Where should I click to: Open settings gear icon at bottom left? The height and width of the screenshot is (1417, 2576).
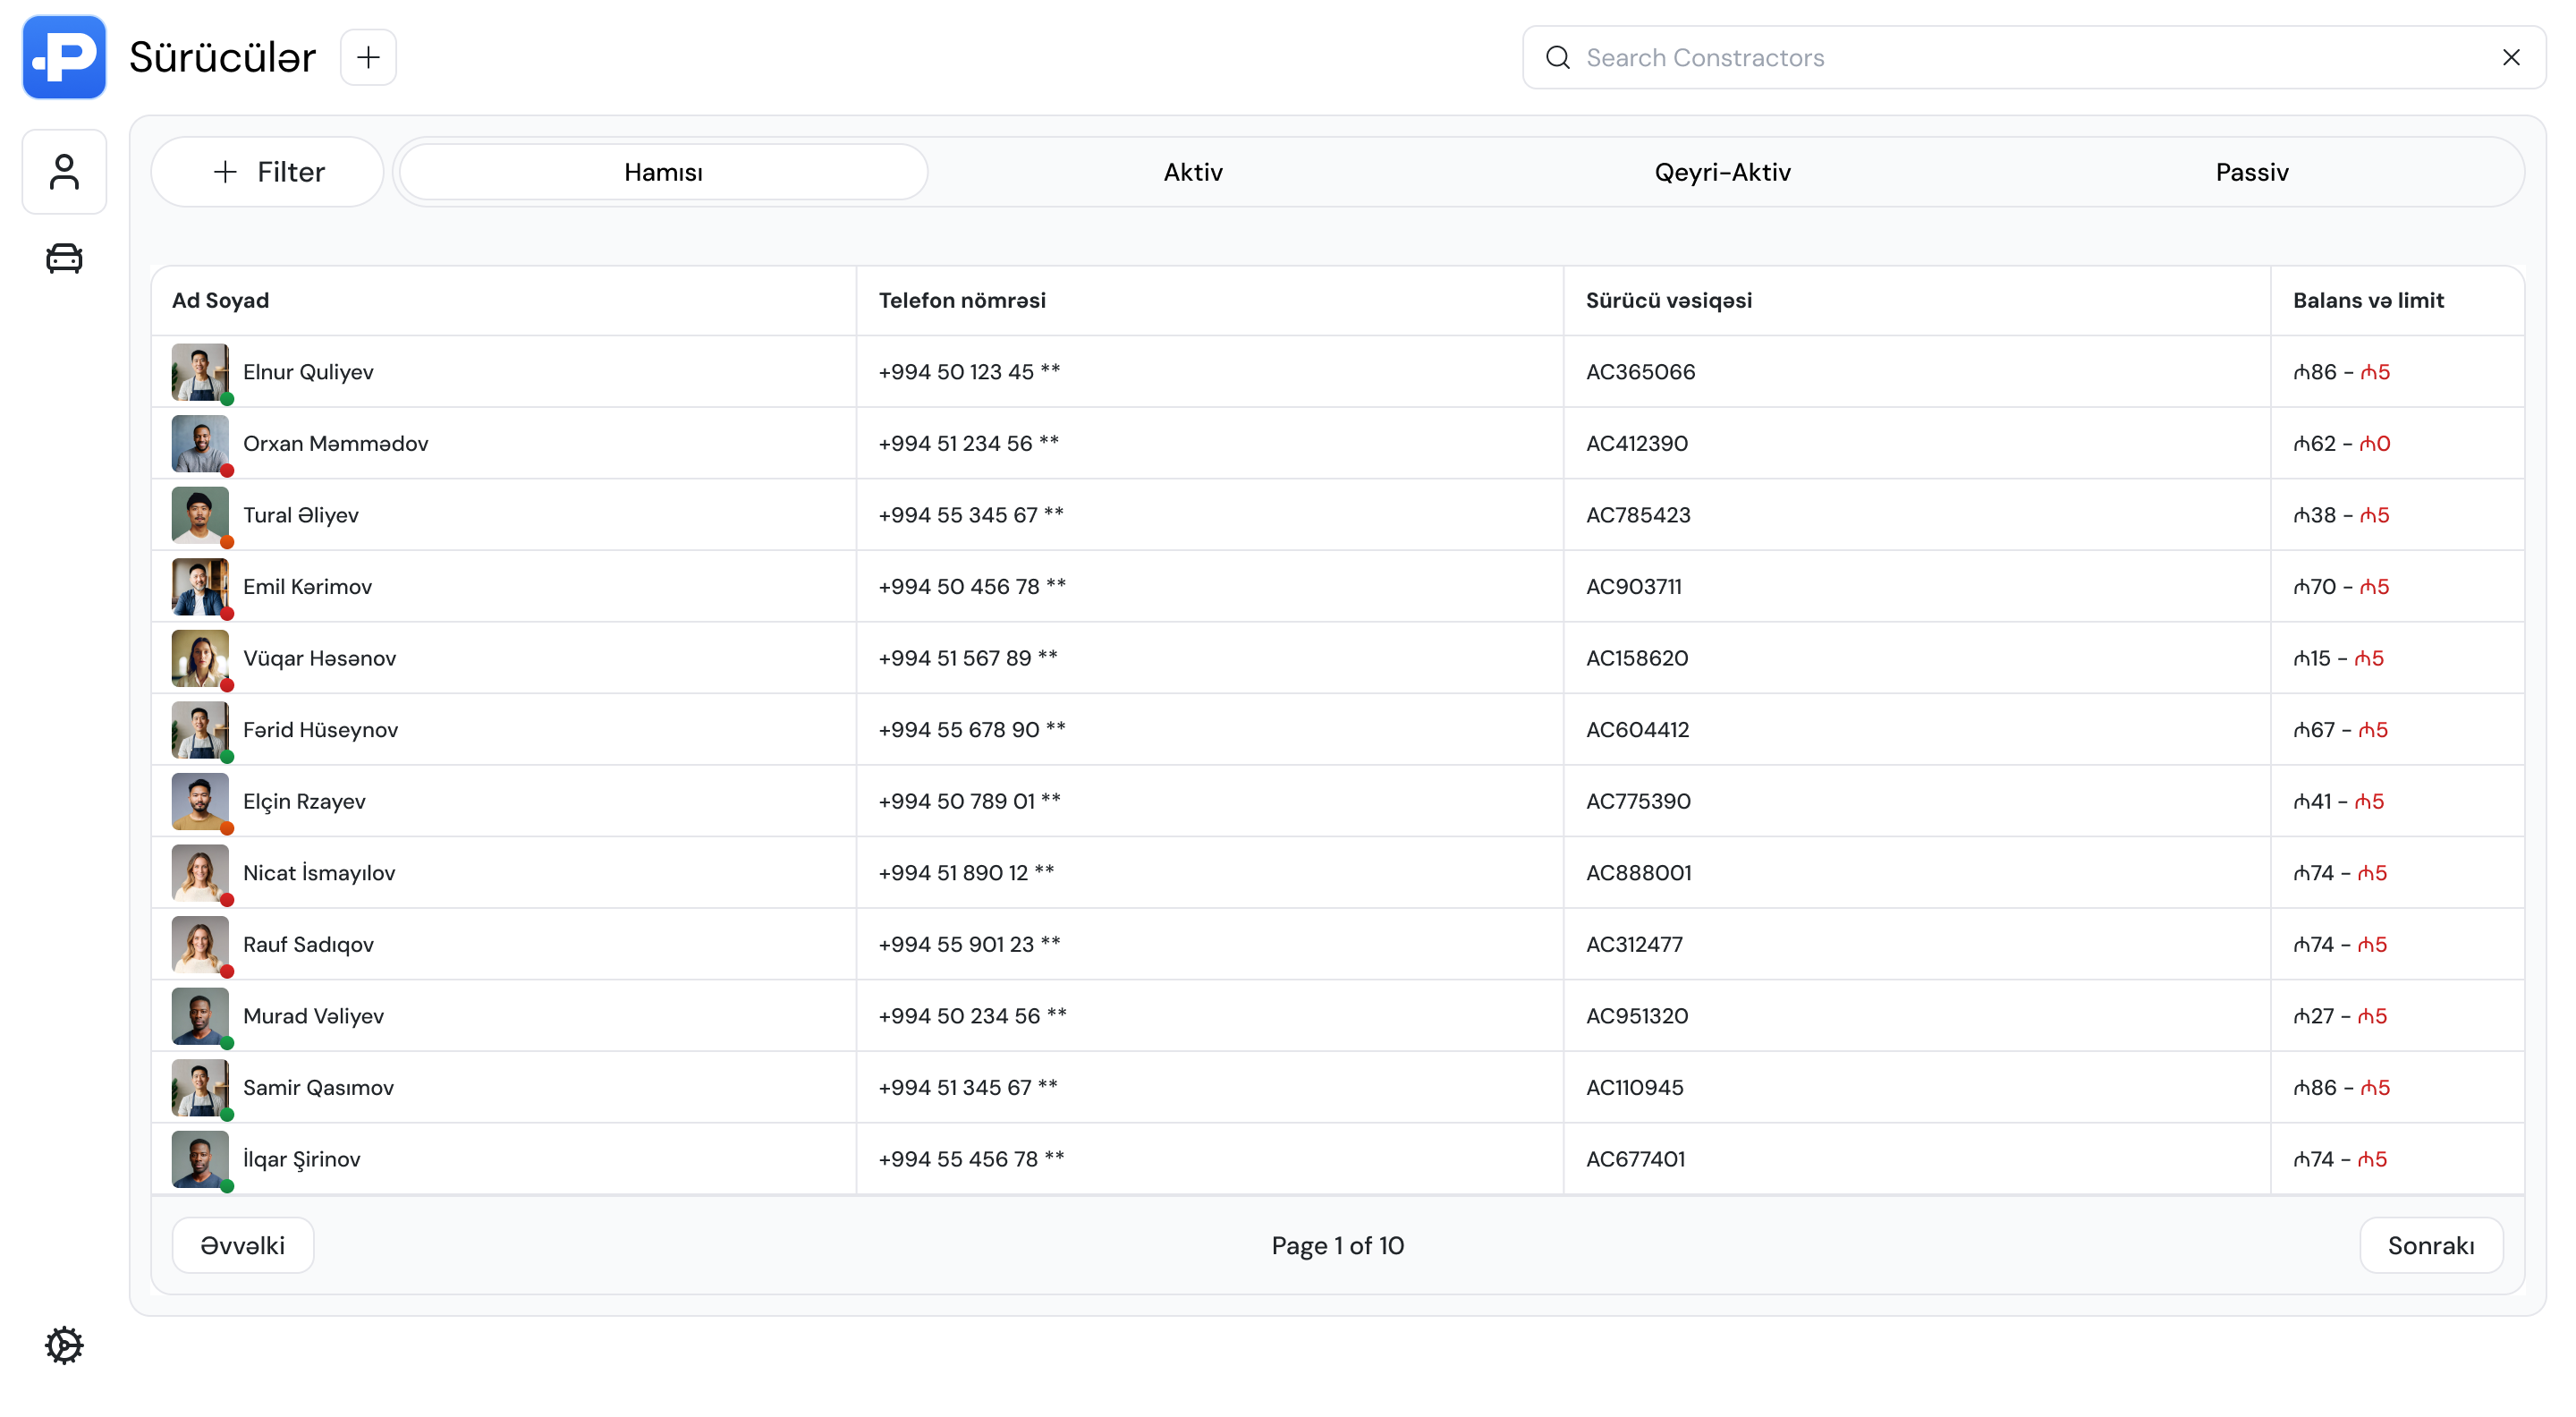(64, 1345)
